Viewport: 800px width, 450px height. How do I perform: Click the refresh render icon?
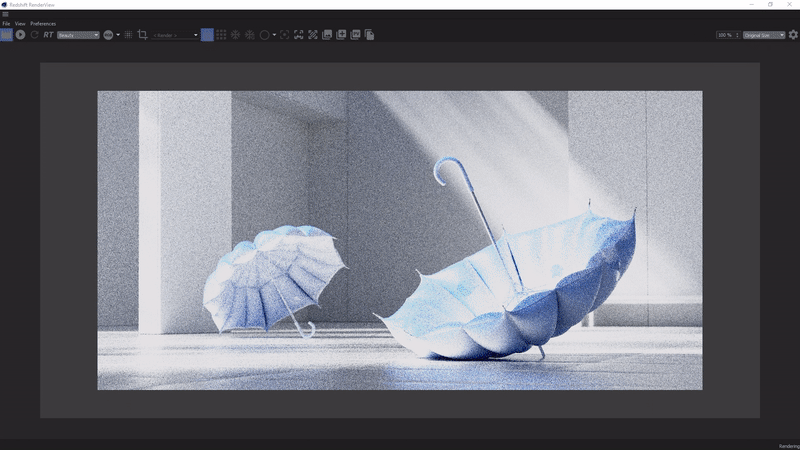coord(34,35)
